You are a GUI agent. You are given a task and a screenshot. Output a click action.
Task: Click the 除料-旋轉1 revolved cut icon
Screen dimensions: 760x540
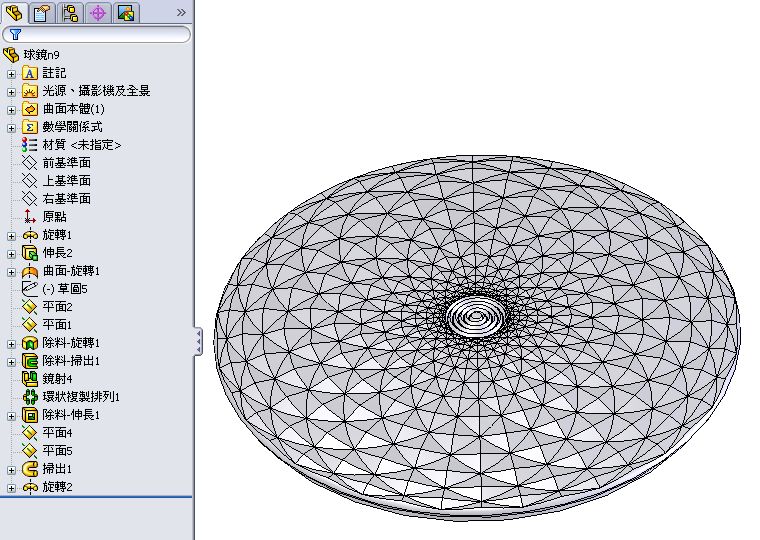[30, 343]
